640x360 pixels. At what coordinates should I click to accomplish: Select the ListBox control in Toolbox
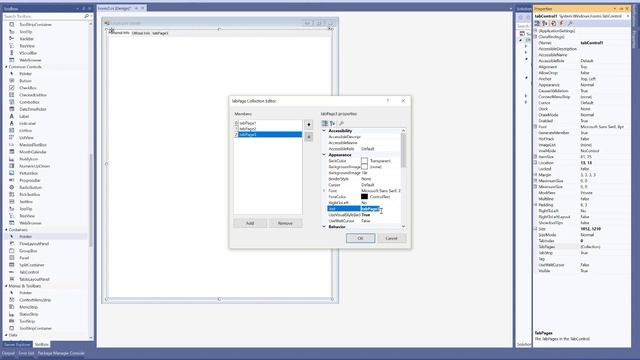point(25,131)
